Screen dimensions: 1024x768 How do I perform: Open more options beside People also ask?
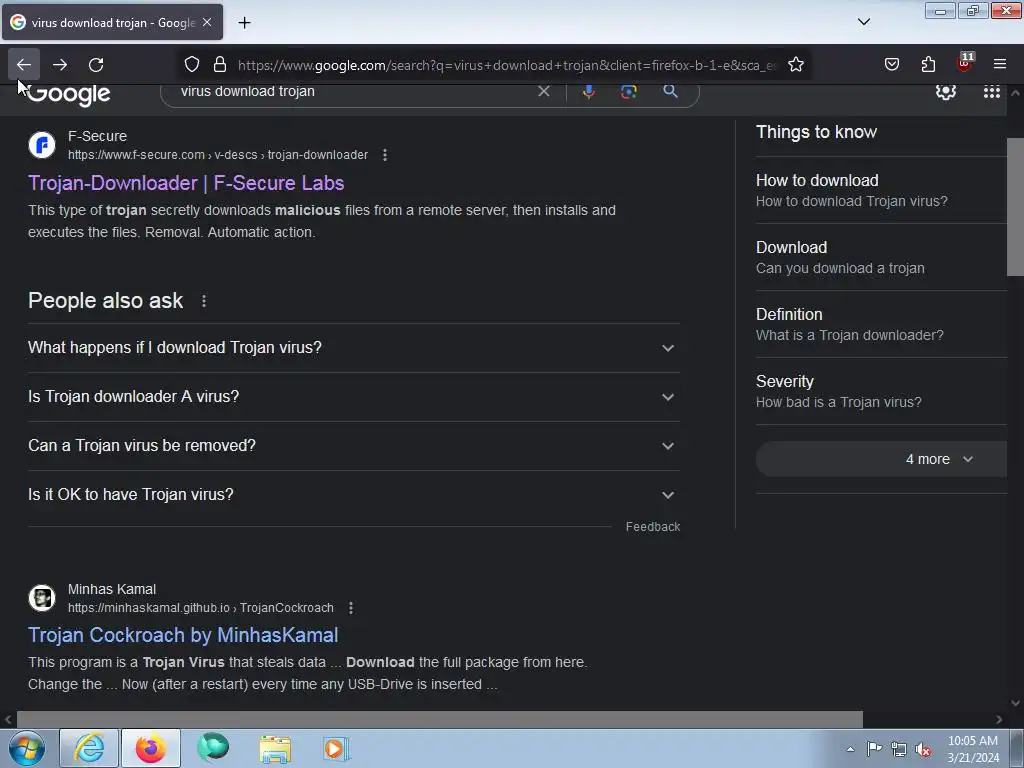point(204,301)
